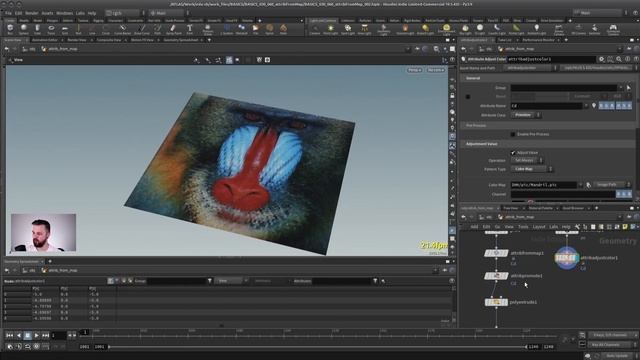The width and height of the screenshot is (640, 360).
Task: Select the attribadjustcolor1 node
Action: tap(567, 258)
